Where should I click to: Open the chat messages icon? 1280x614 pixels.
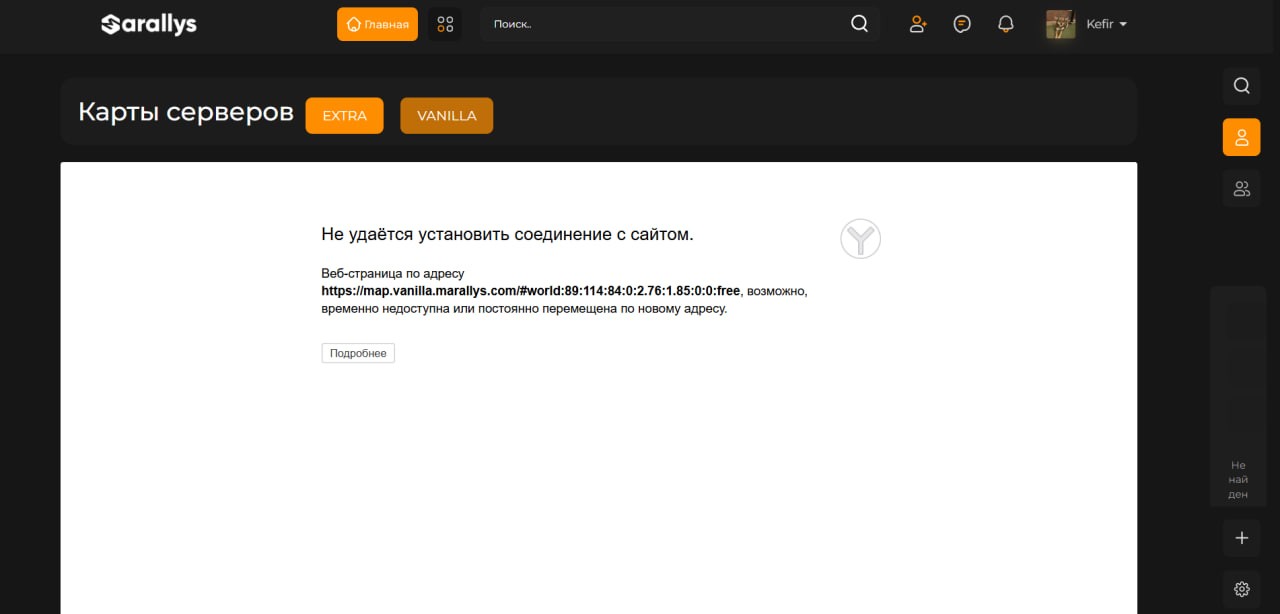[x=962, y=24]
